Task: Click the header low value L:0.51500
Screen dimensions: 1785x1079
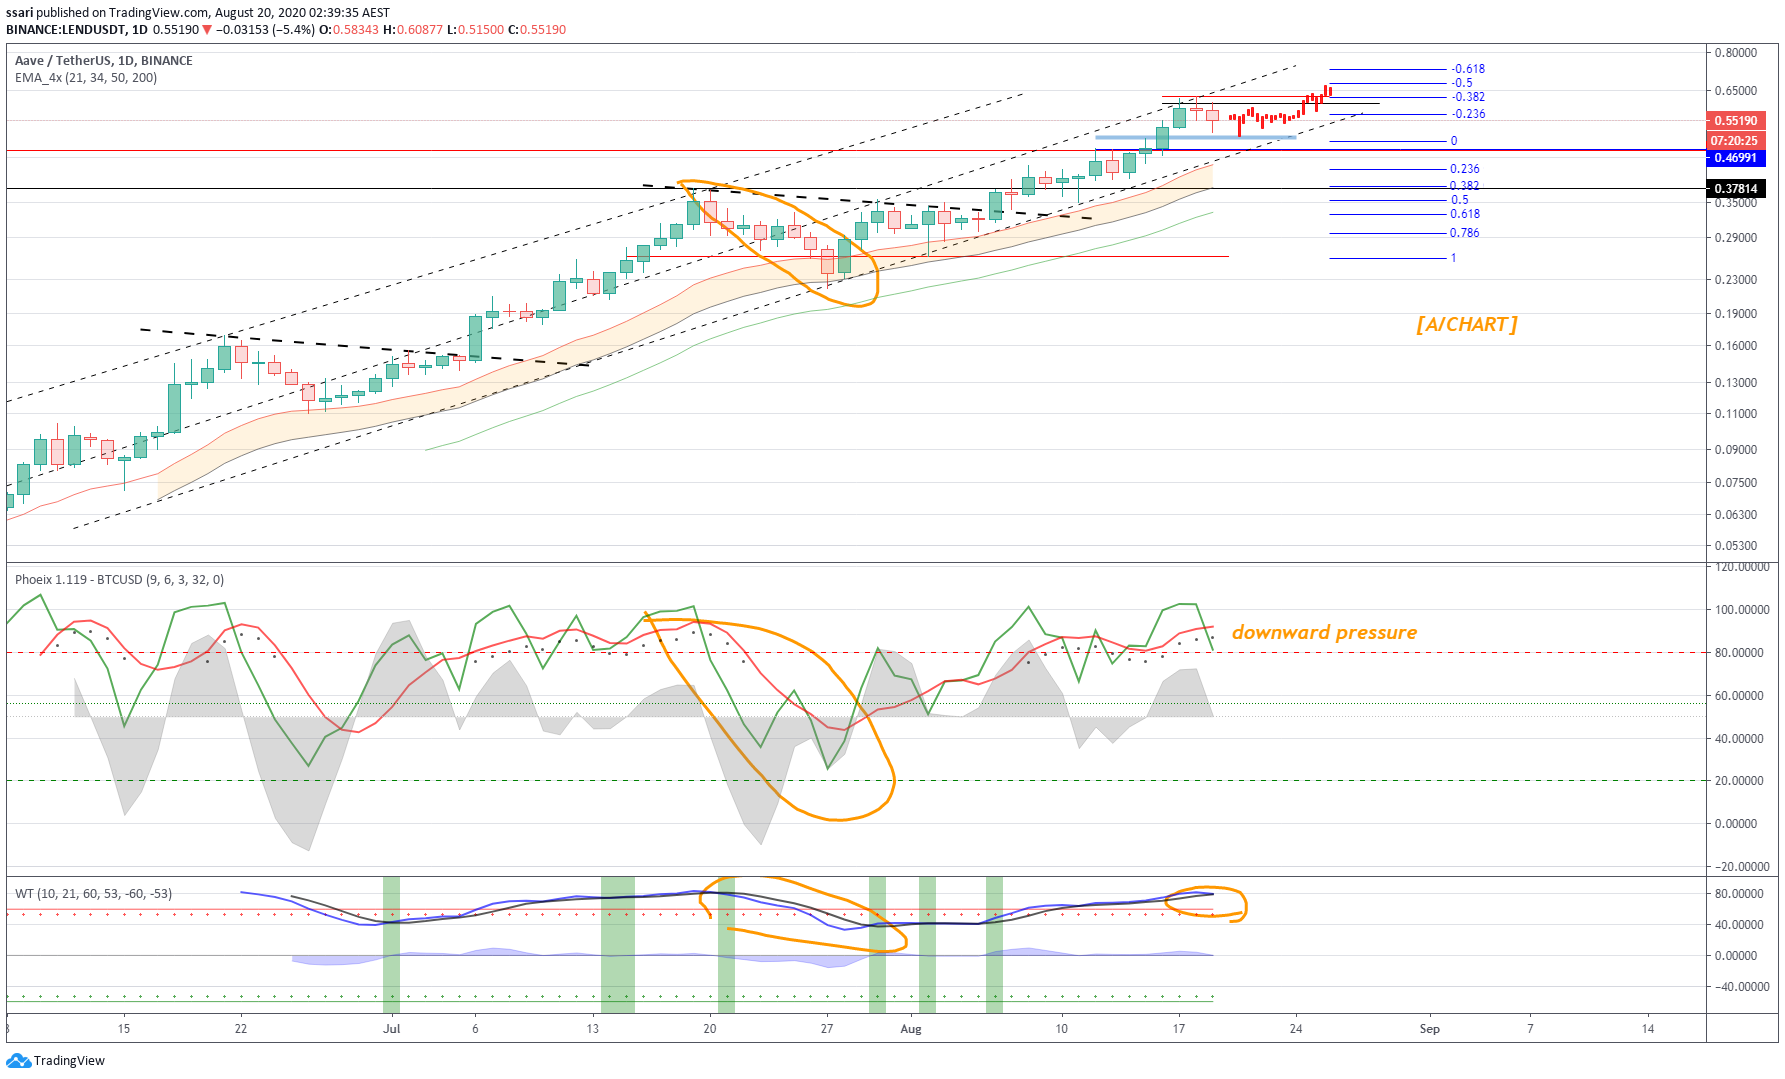Action: [475, 30]
